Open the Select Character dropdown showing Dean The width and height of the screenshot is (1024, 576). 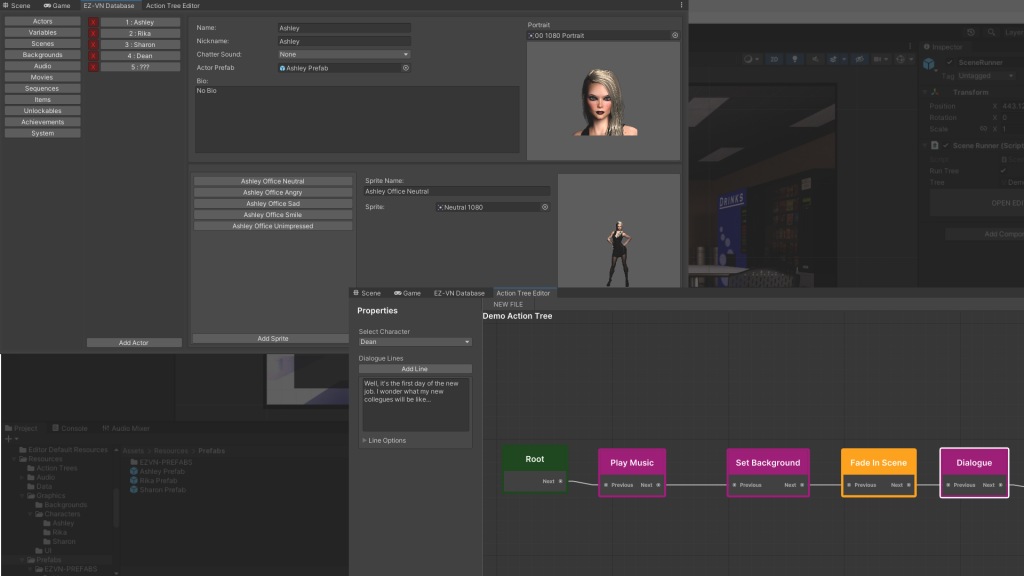point(414,342)
